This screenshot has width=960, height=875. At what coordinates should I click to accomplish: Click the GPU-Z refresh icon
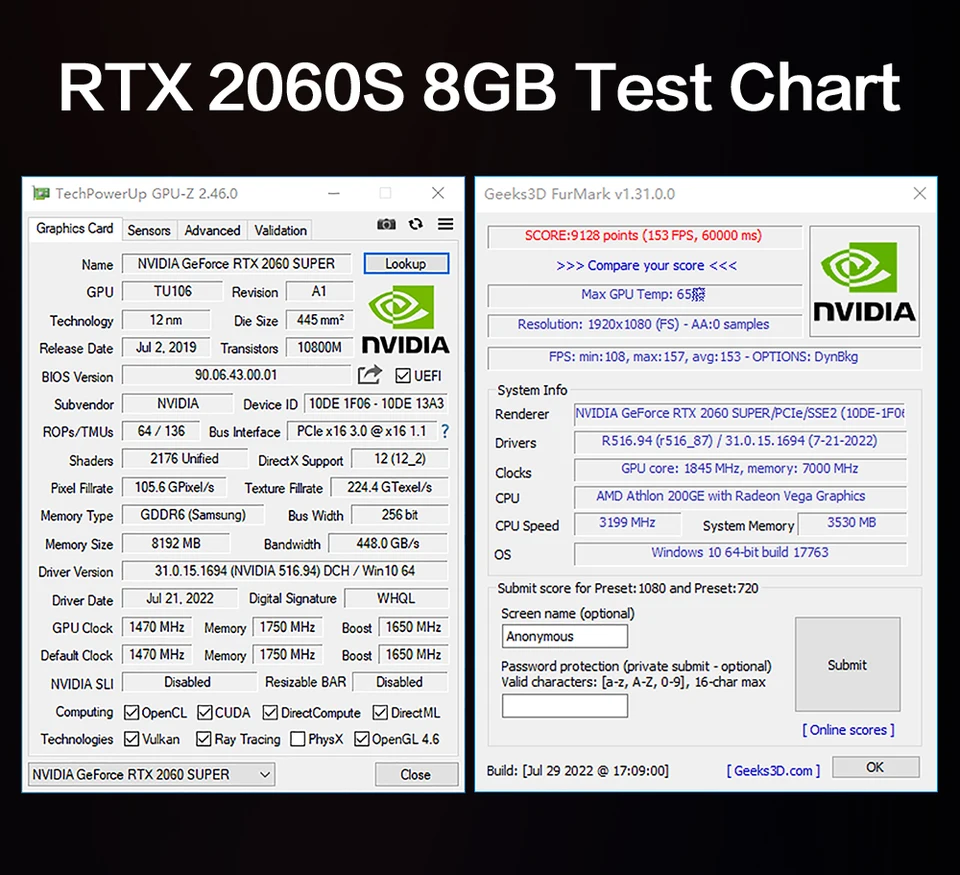(416, 224)
